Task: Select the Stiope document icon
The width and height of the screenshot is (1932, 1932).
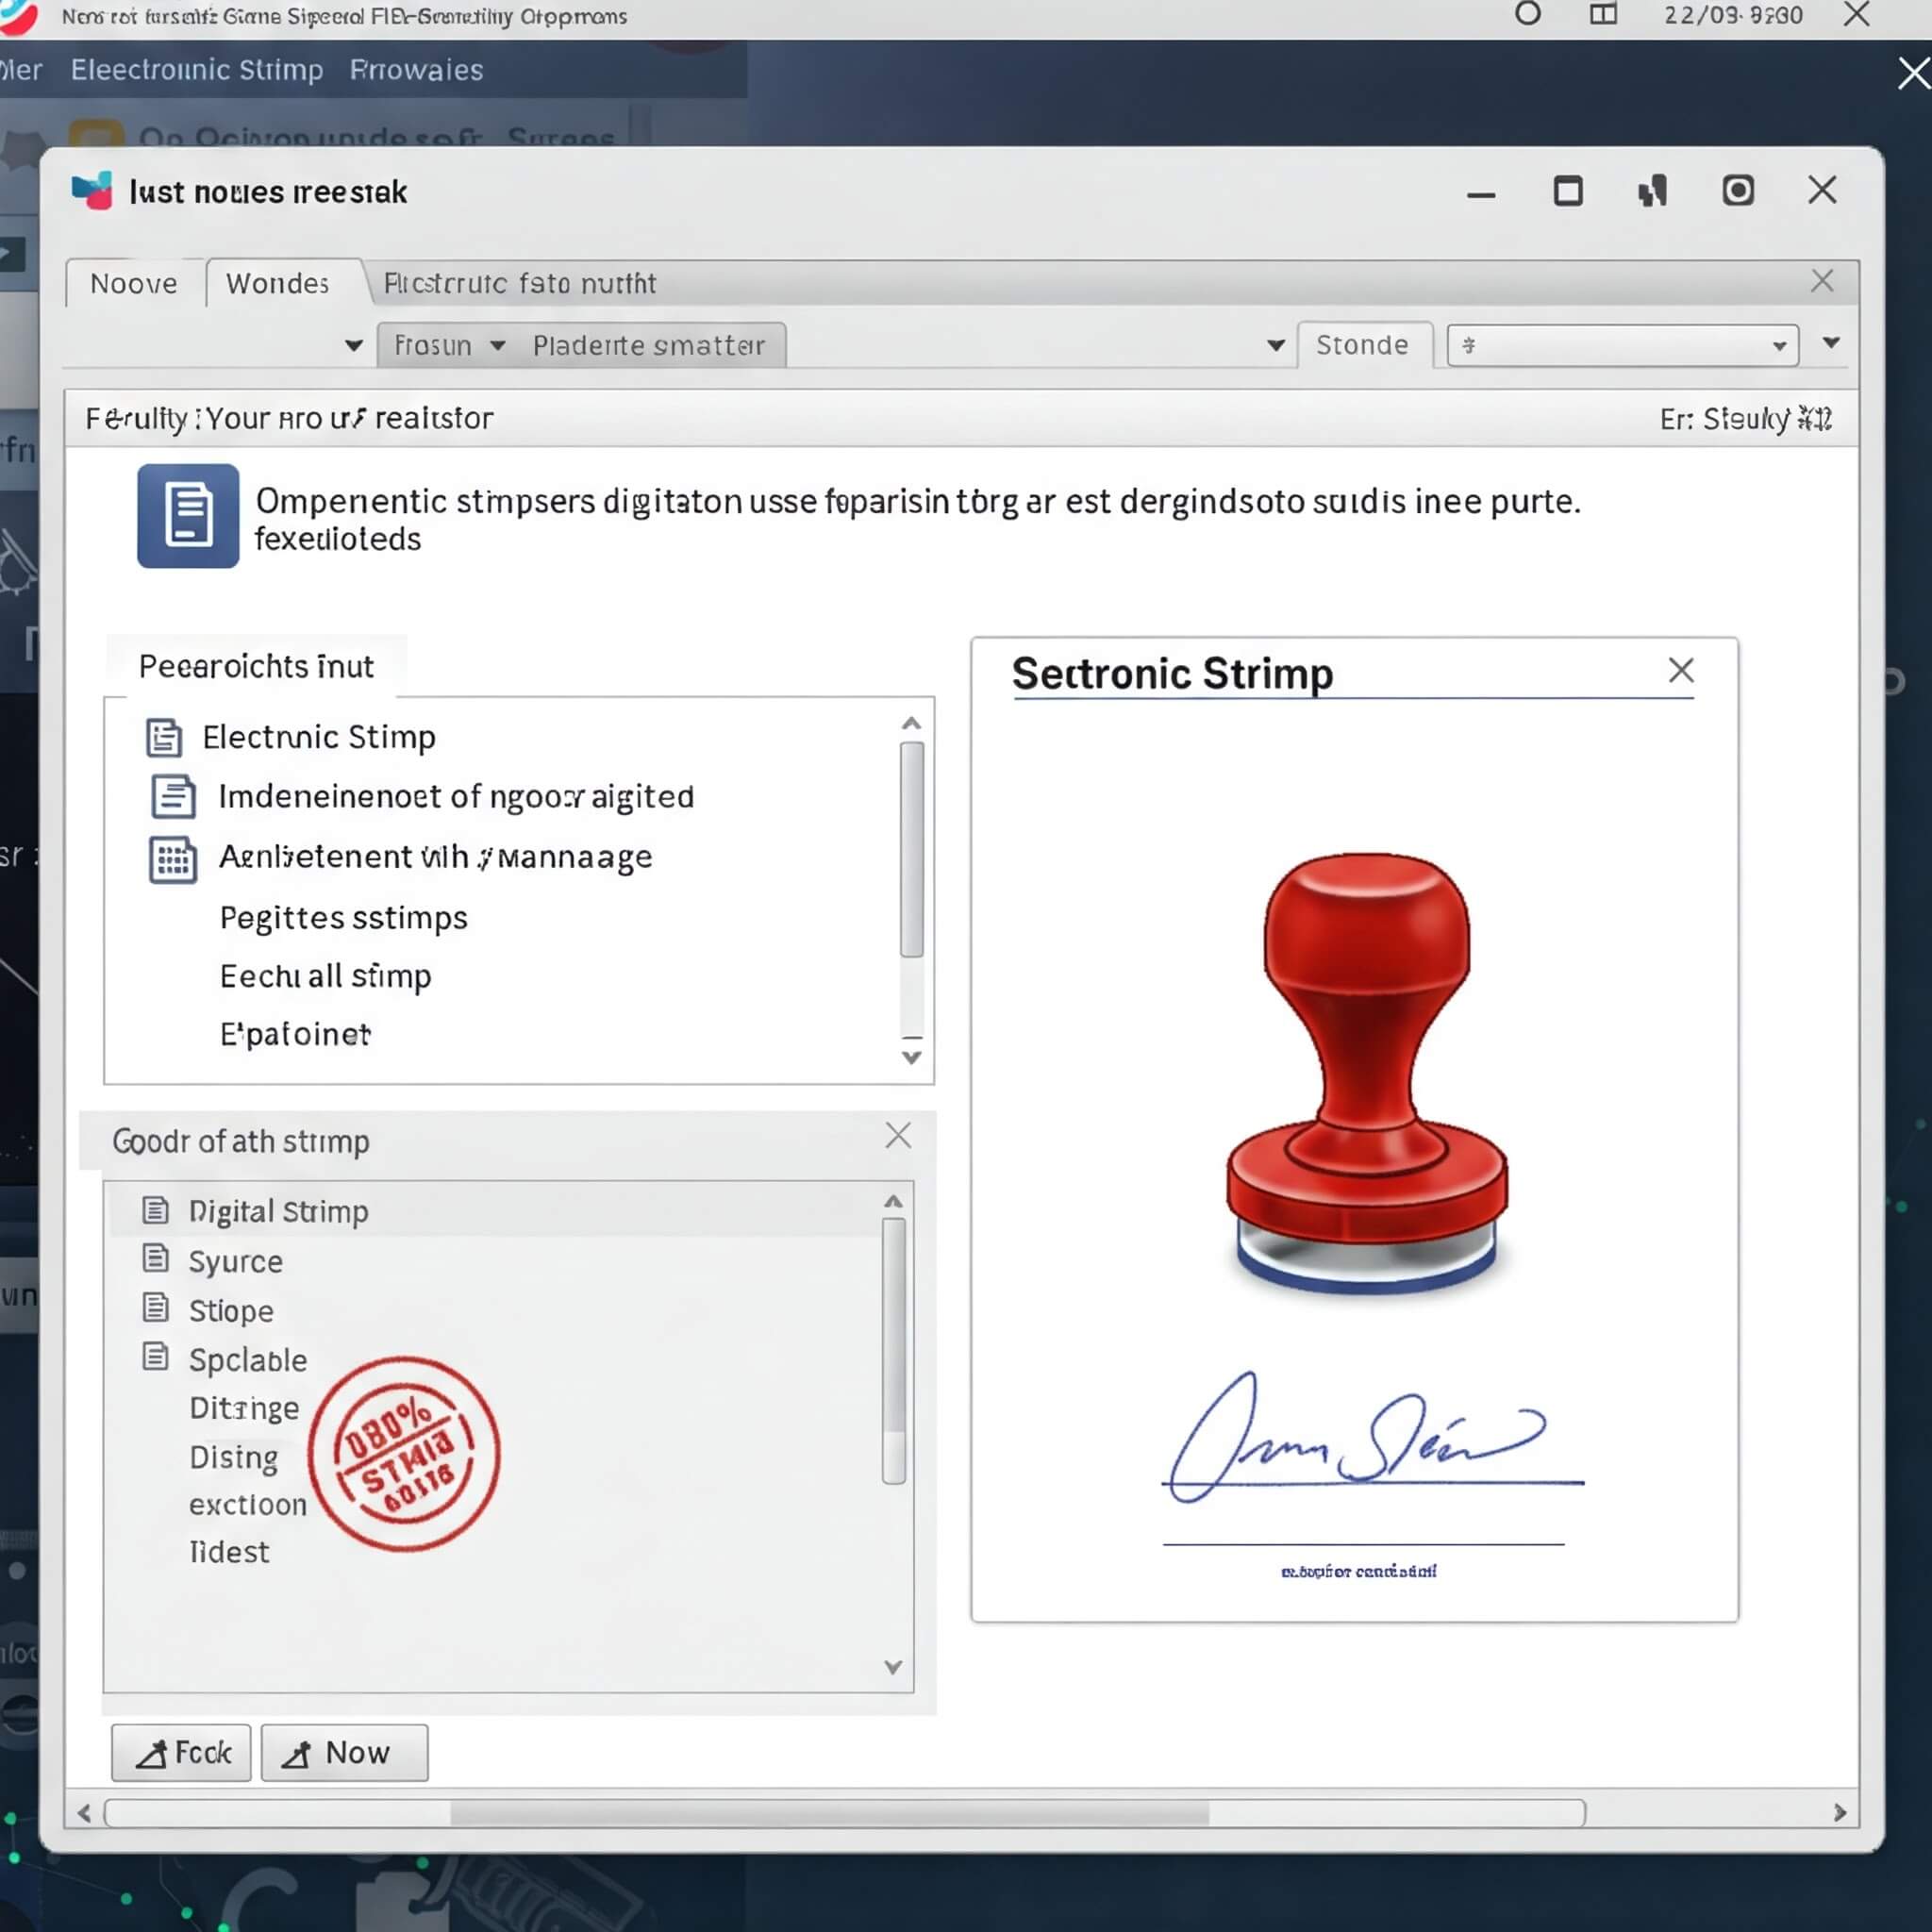Action: 155,1309
